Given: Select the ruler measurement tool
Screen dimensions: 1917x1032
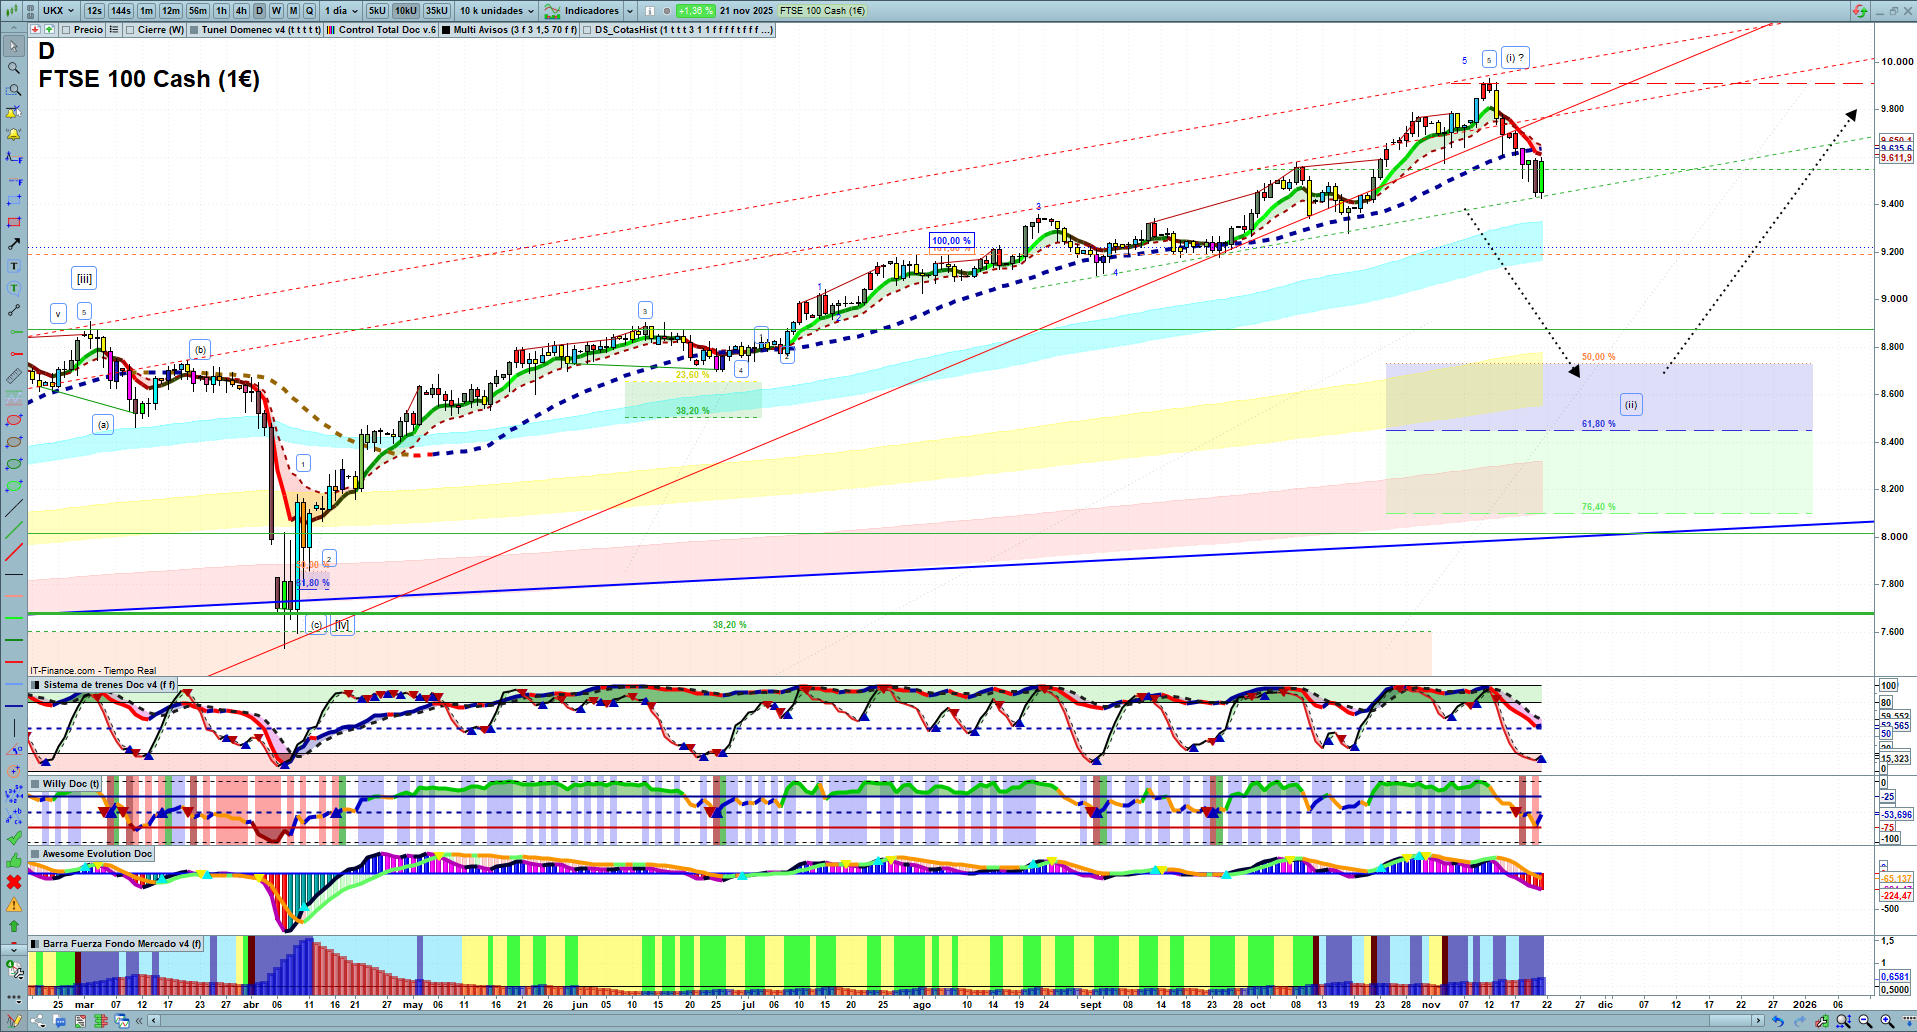Looking at the screenshot, I should tap(14, 376).
